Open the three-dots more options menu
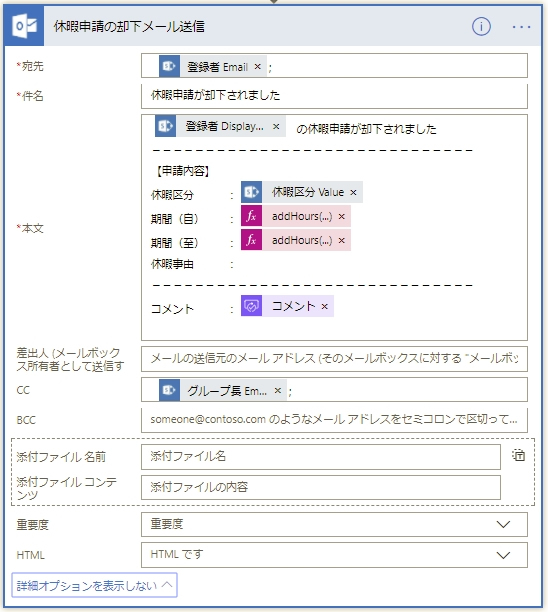The height and width of the screenshot is (612, 548). pyautogui.click(x=521, y=27)
